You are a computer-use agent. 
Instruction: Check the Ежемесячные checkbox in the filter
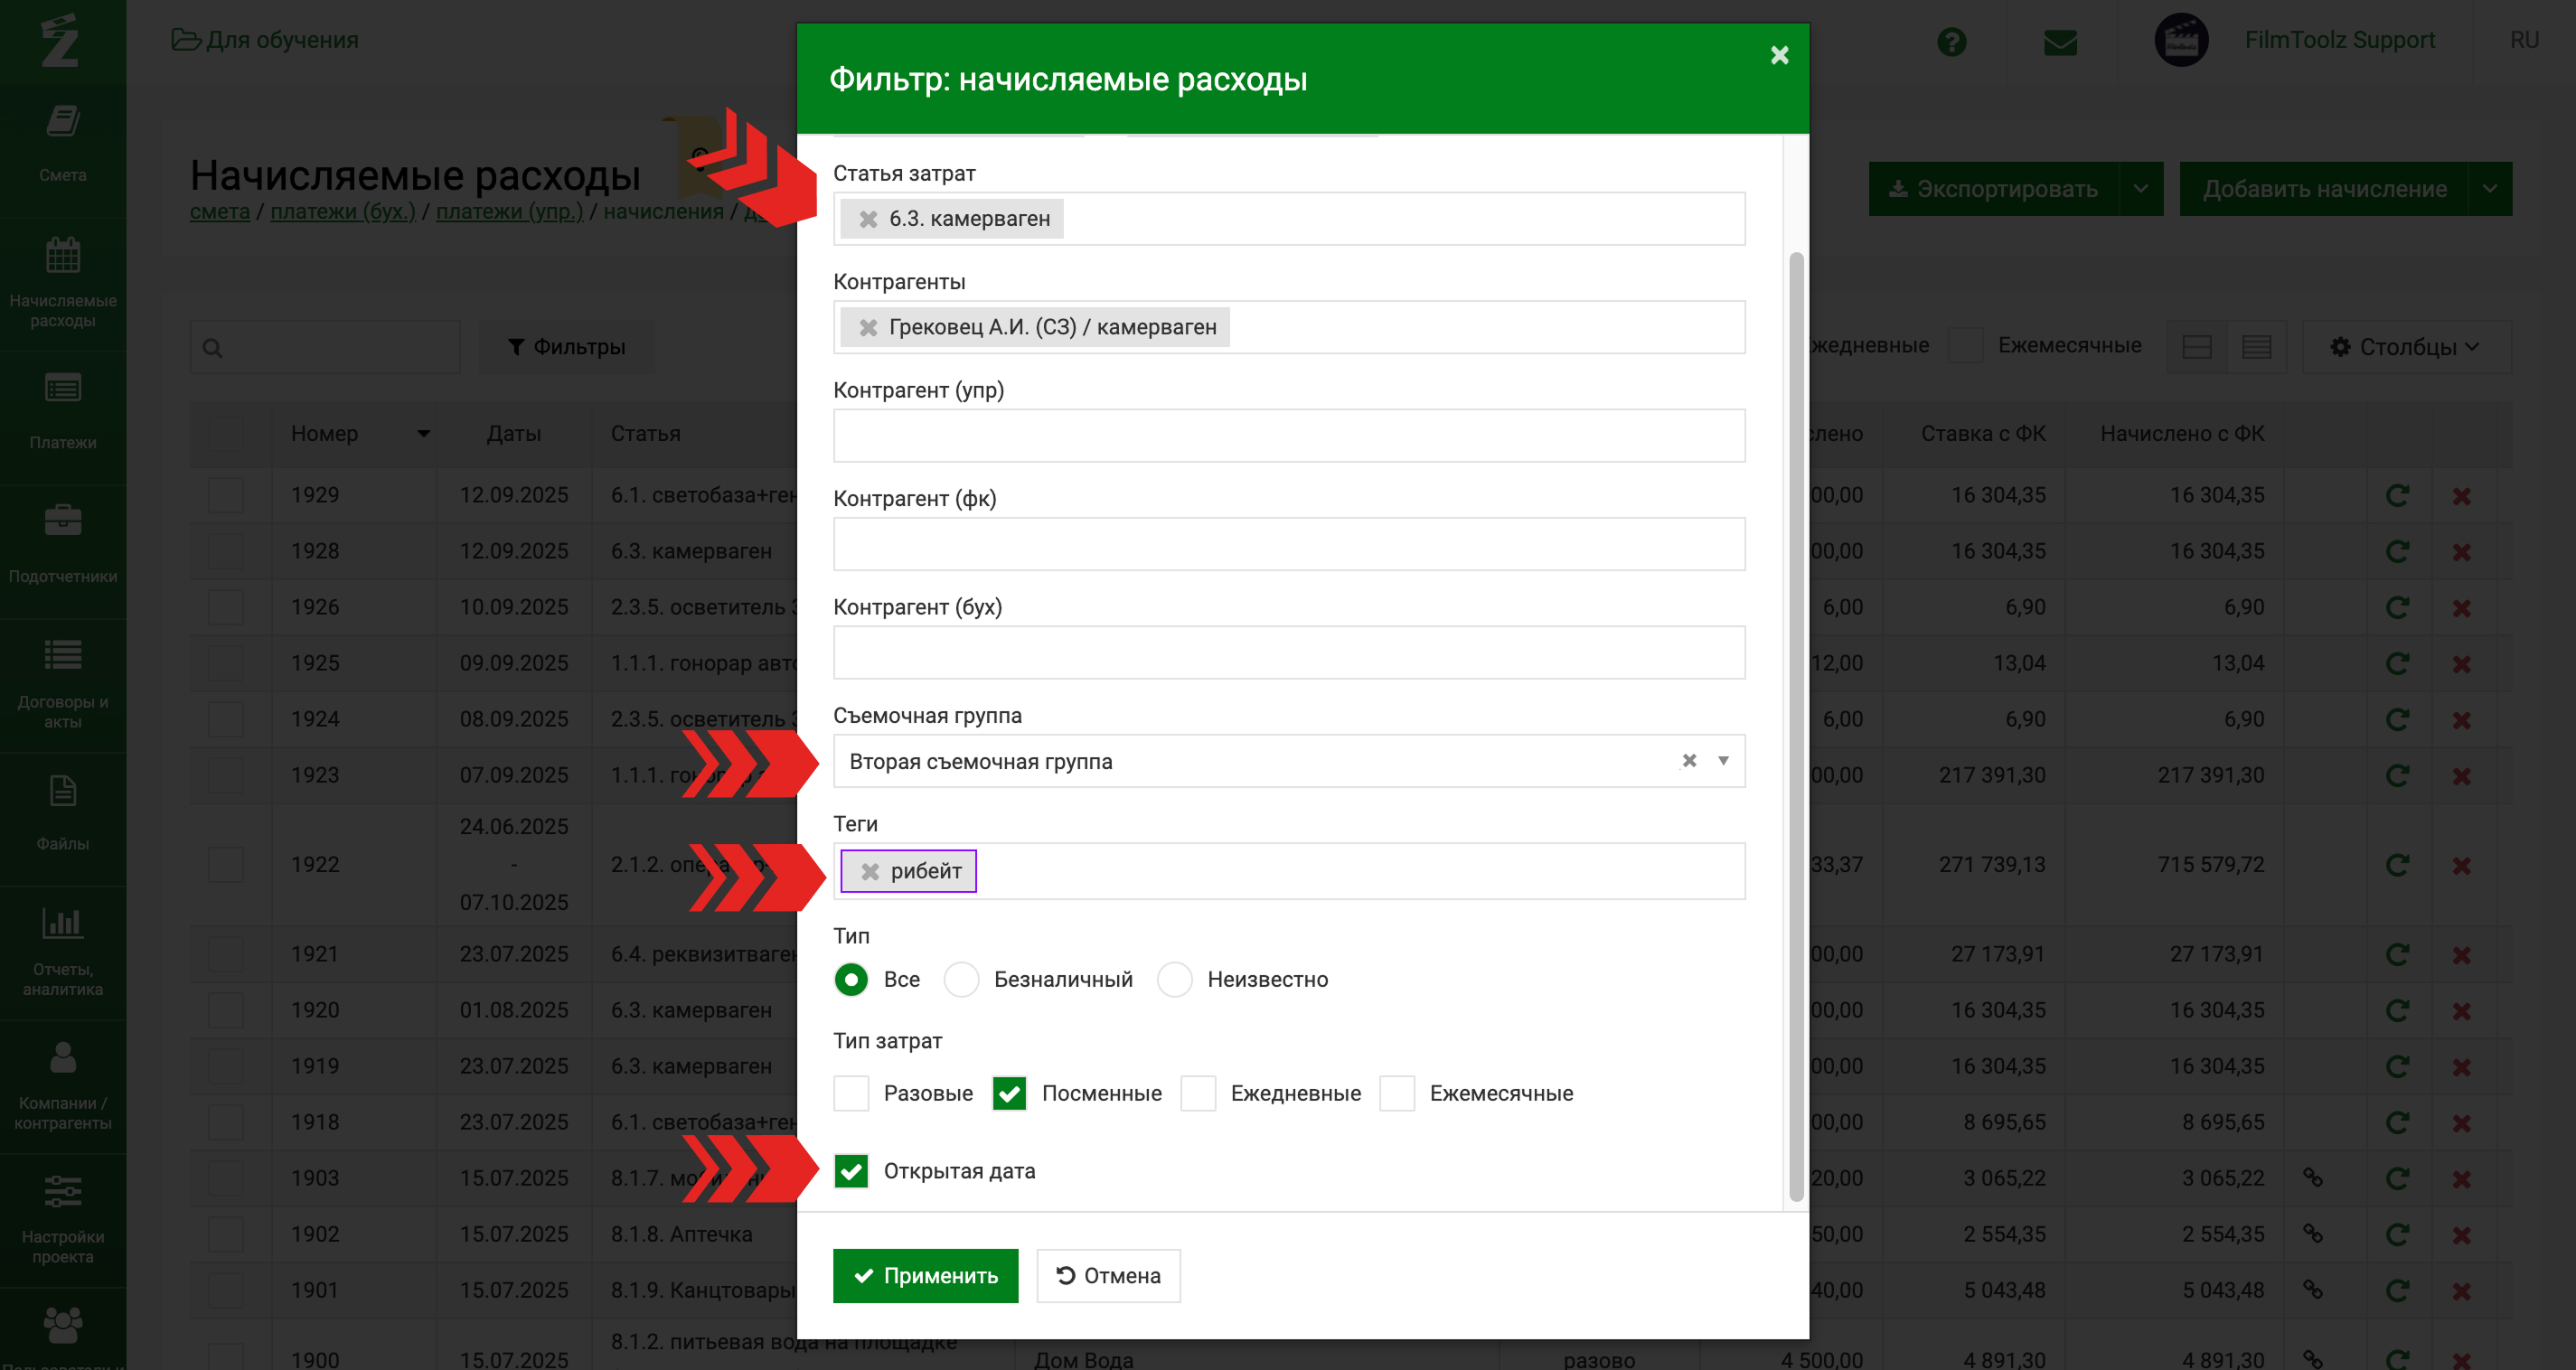[1397, 1094]
